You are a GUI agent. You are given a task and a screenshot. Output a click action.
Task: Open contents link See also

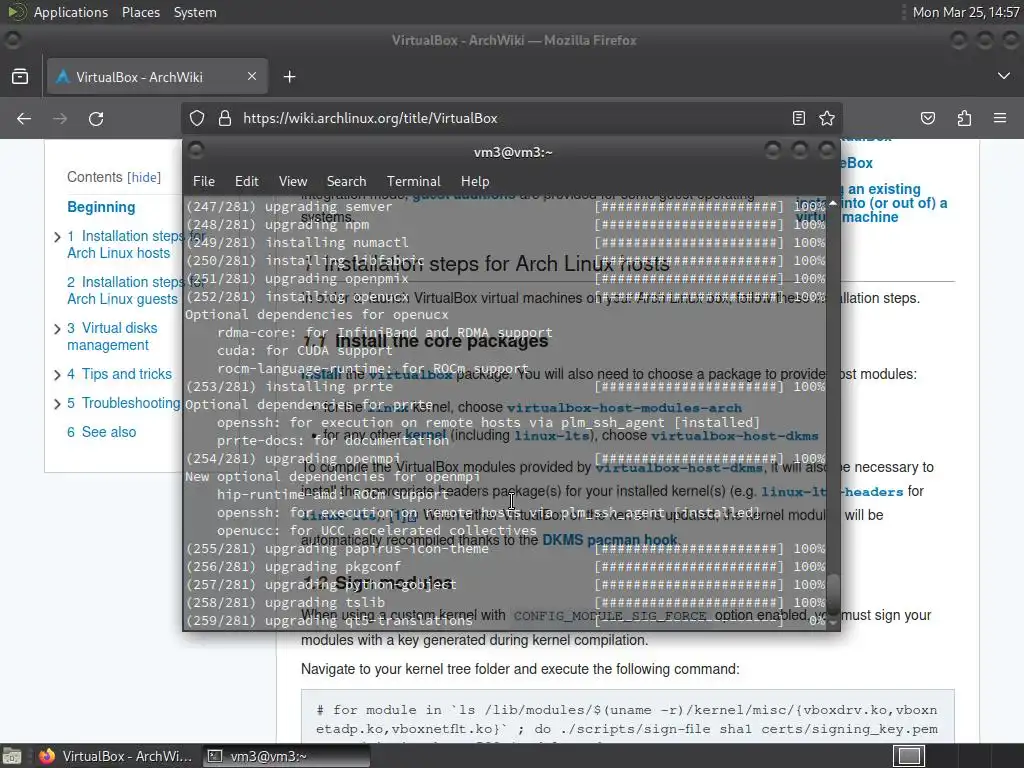click(x=102, y=432)
